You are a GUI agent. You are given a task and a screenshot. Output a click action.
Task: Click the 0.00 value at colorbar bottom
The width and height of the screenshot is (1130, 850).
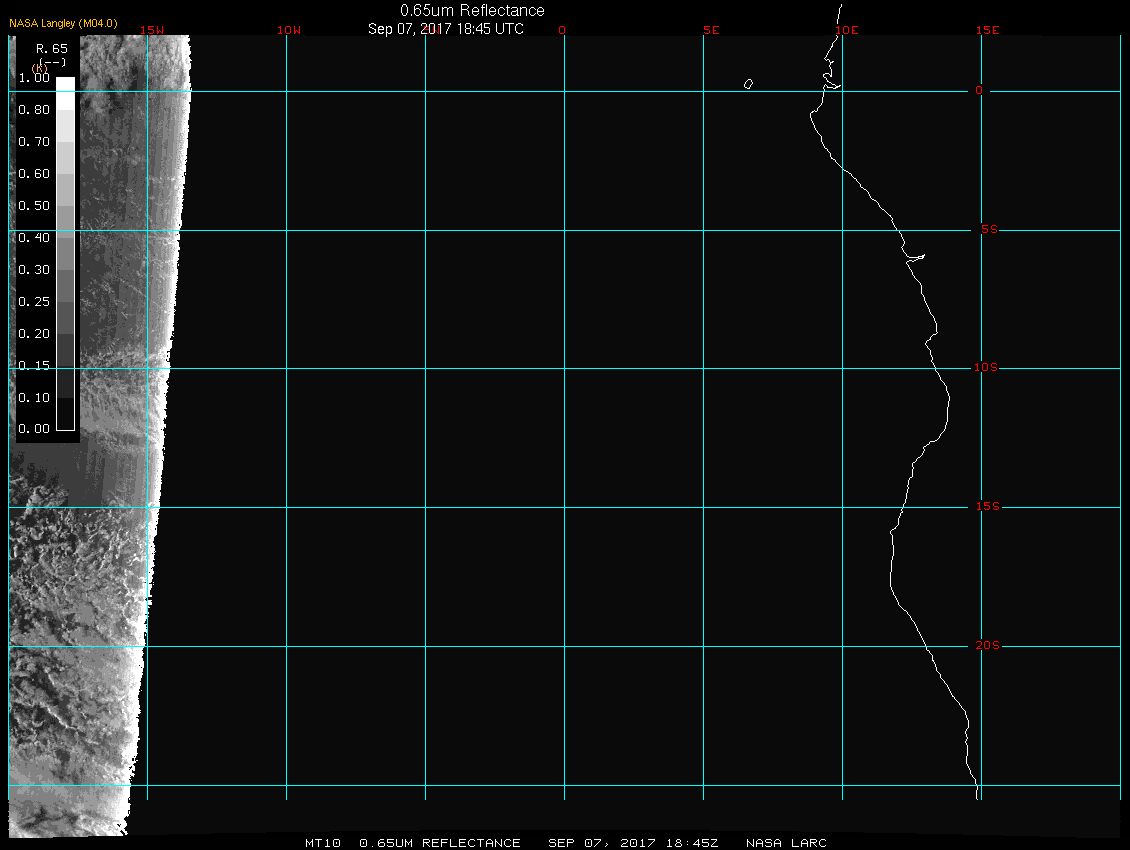(x=34, y=429)
